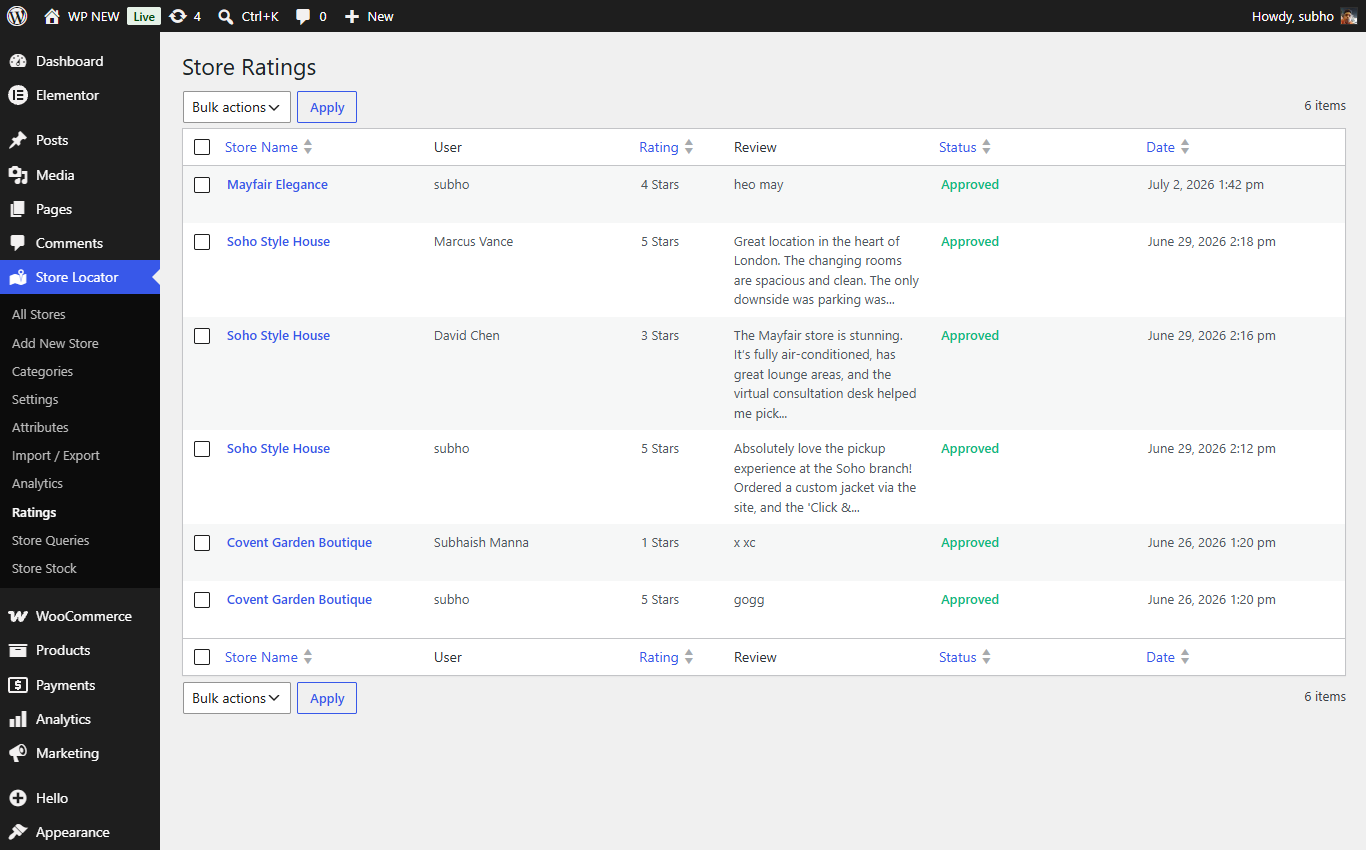Click the Posts pin icon
Viewport: 1366px width, 850px height.
pos(18,140)
